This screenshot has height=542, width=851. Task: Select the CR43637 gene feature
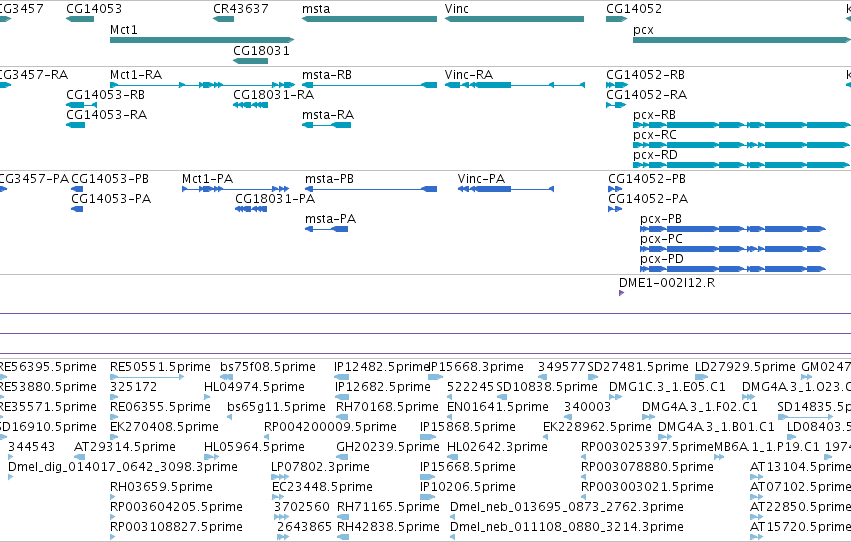[223, 19]
